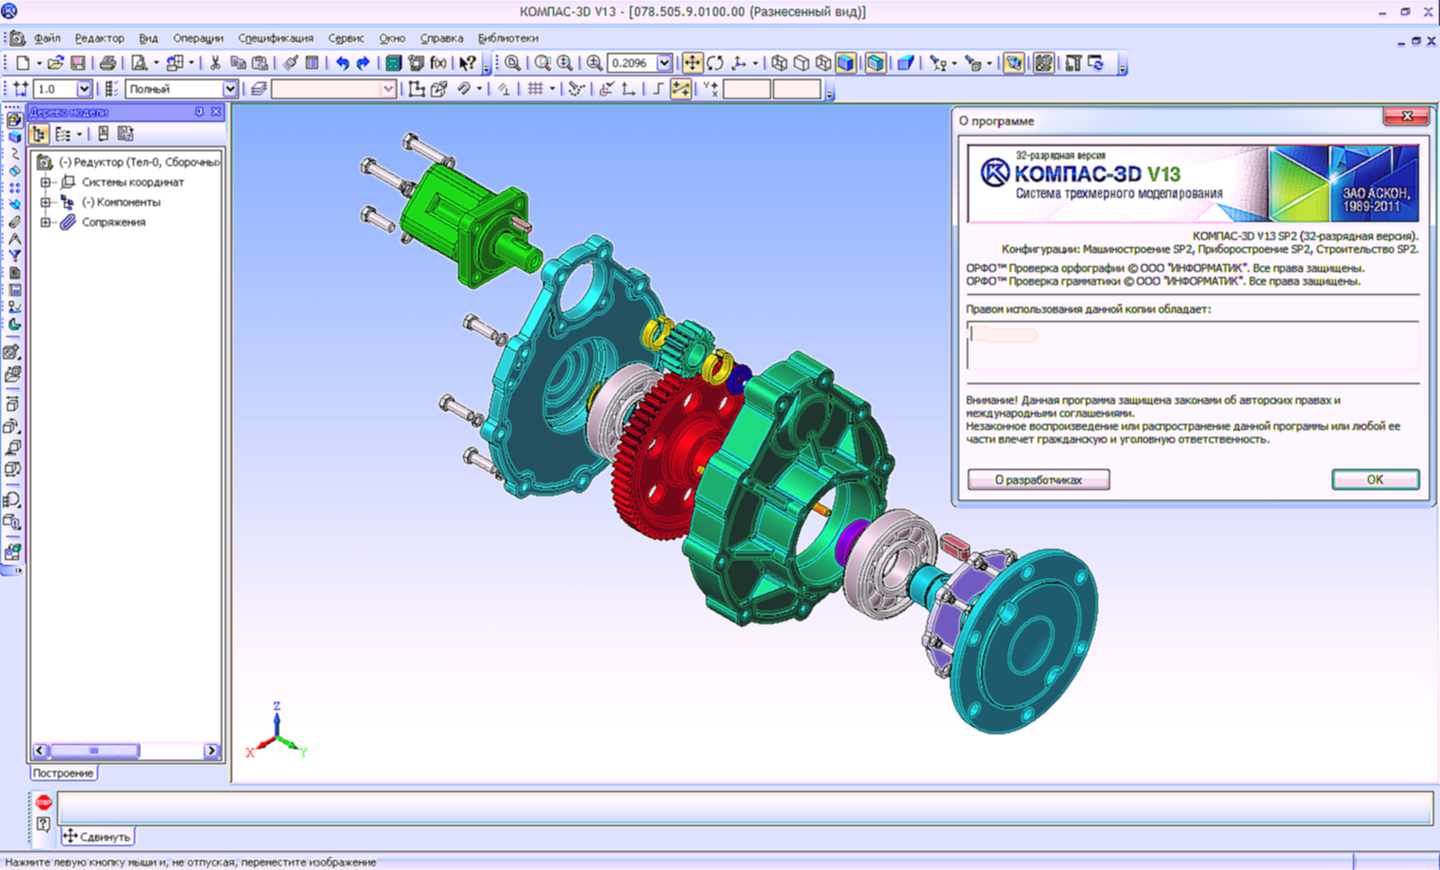The image size is (1440, 870).
Task: Select the filter funnel icon in left toolbar
Action: point(14,255)
